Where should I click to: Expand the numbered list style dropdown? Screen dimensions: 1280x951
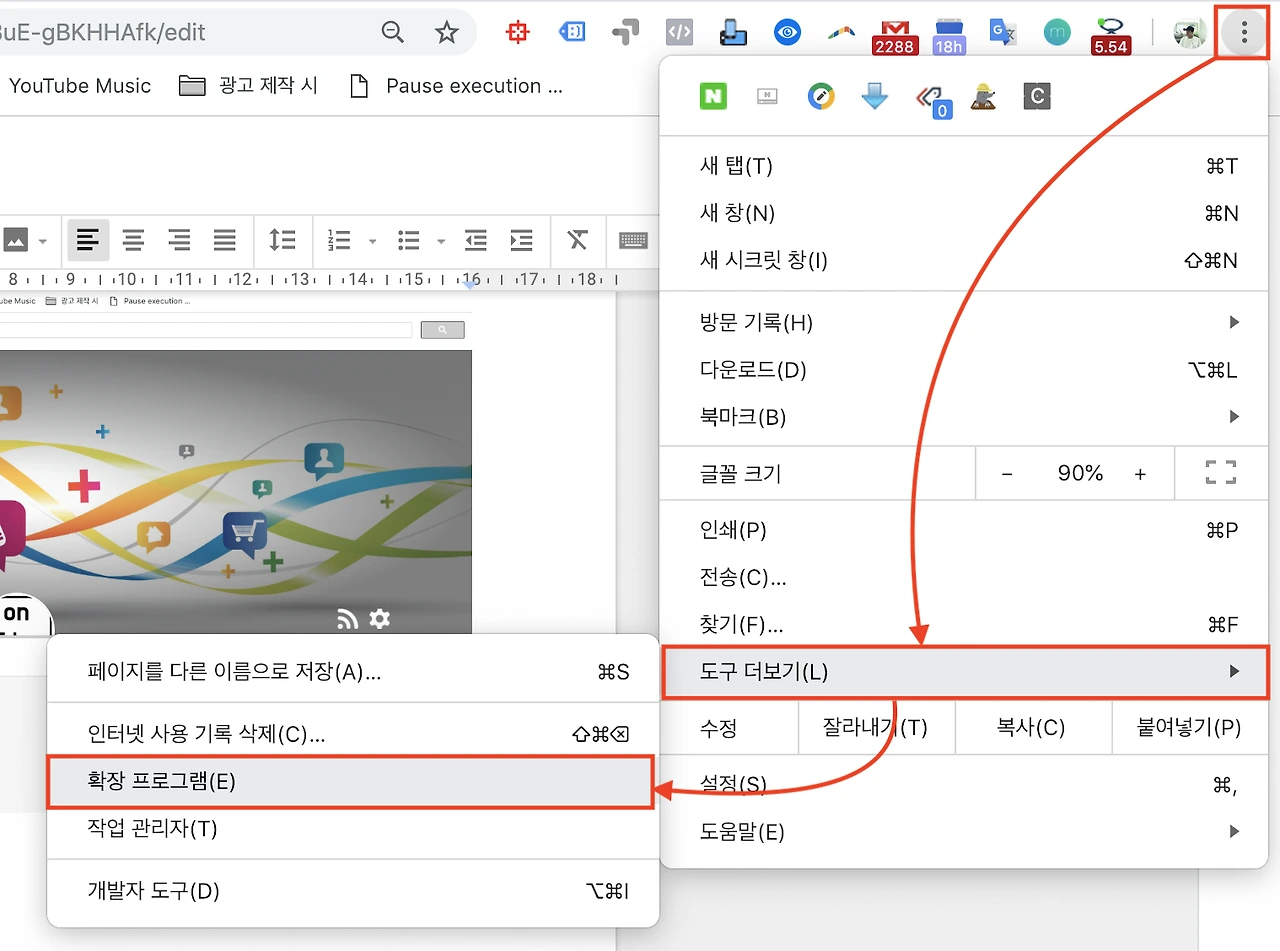click(x=372, y=241)
